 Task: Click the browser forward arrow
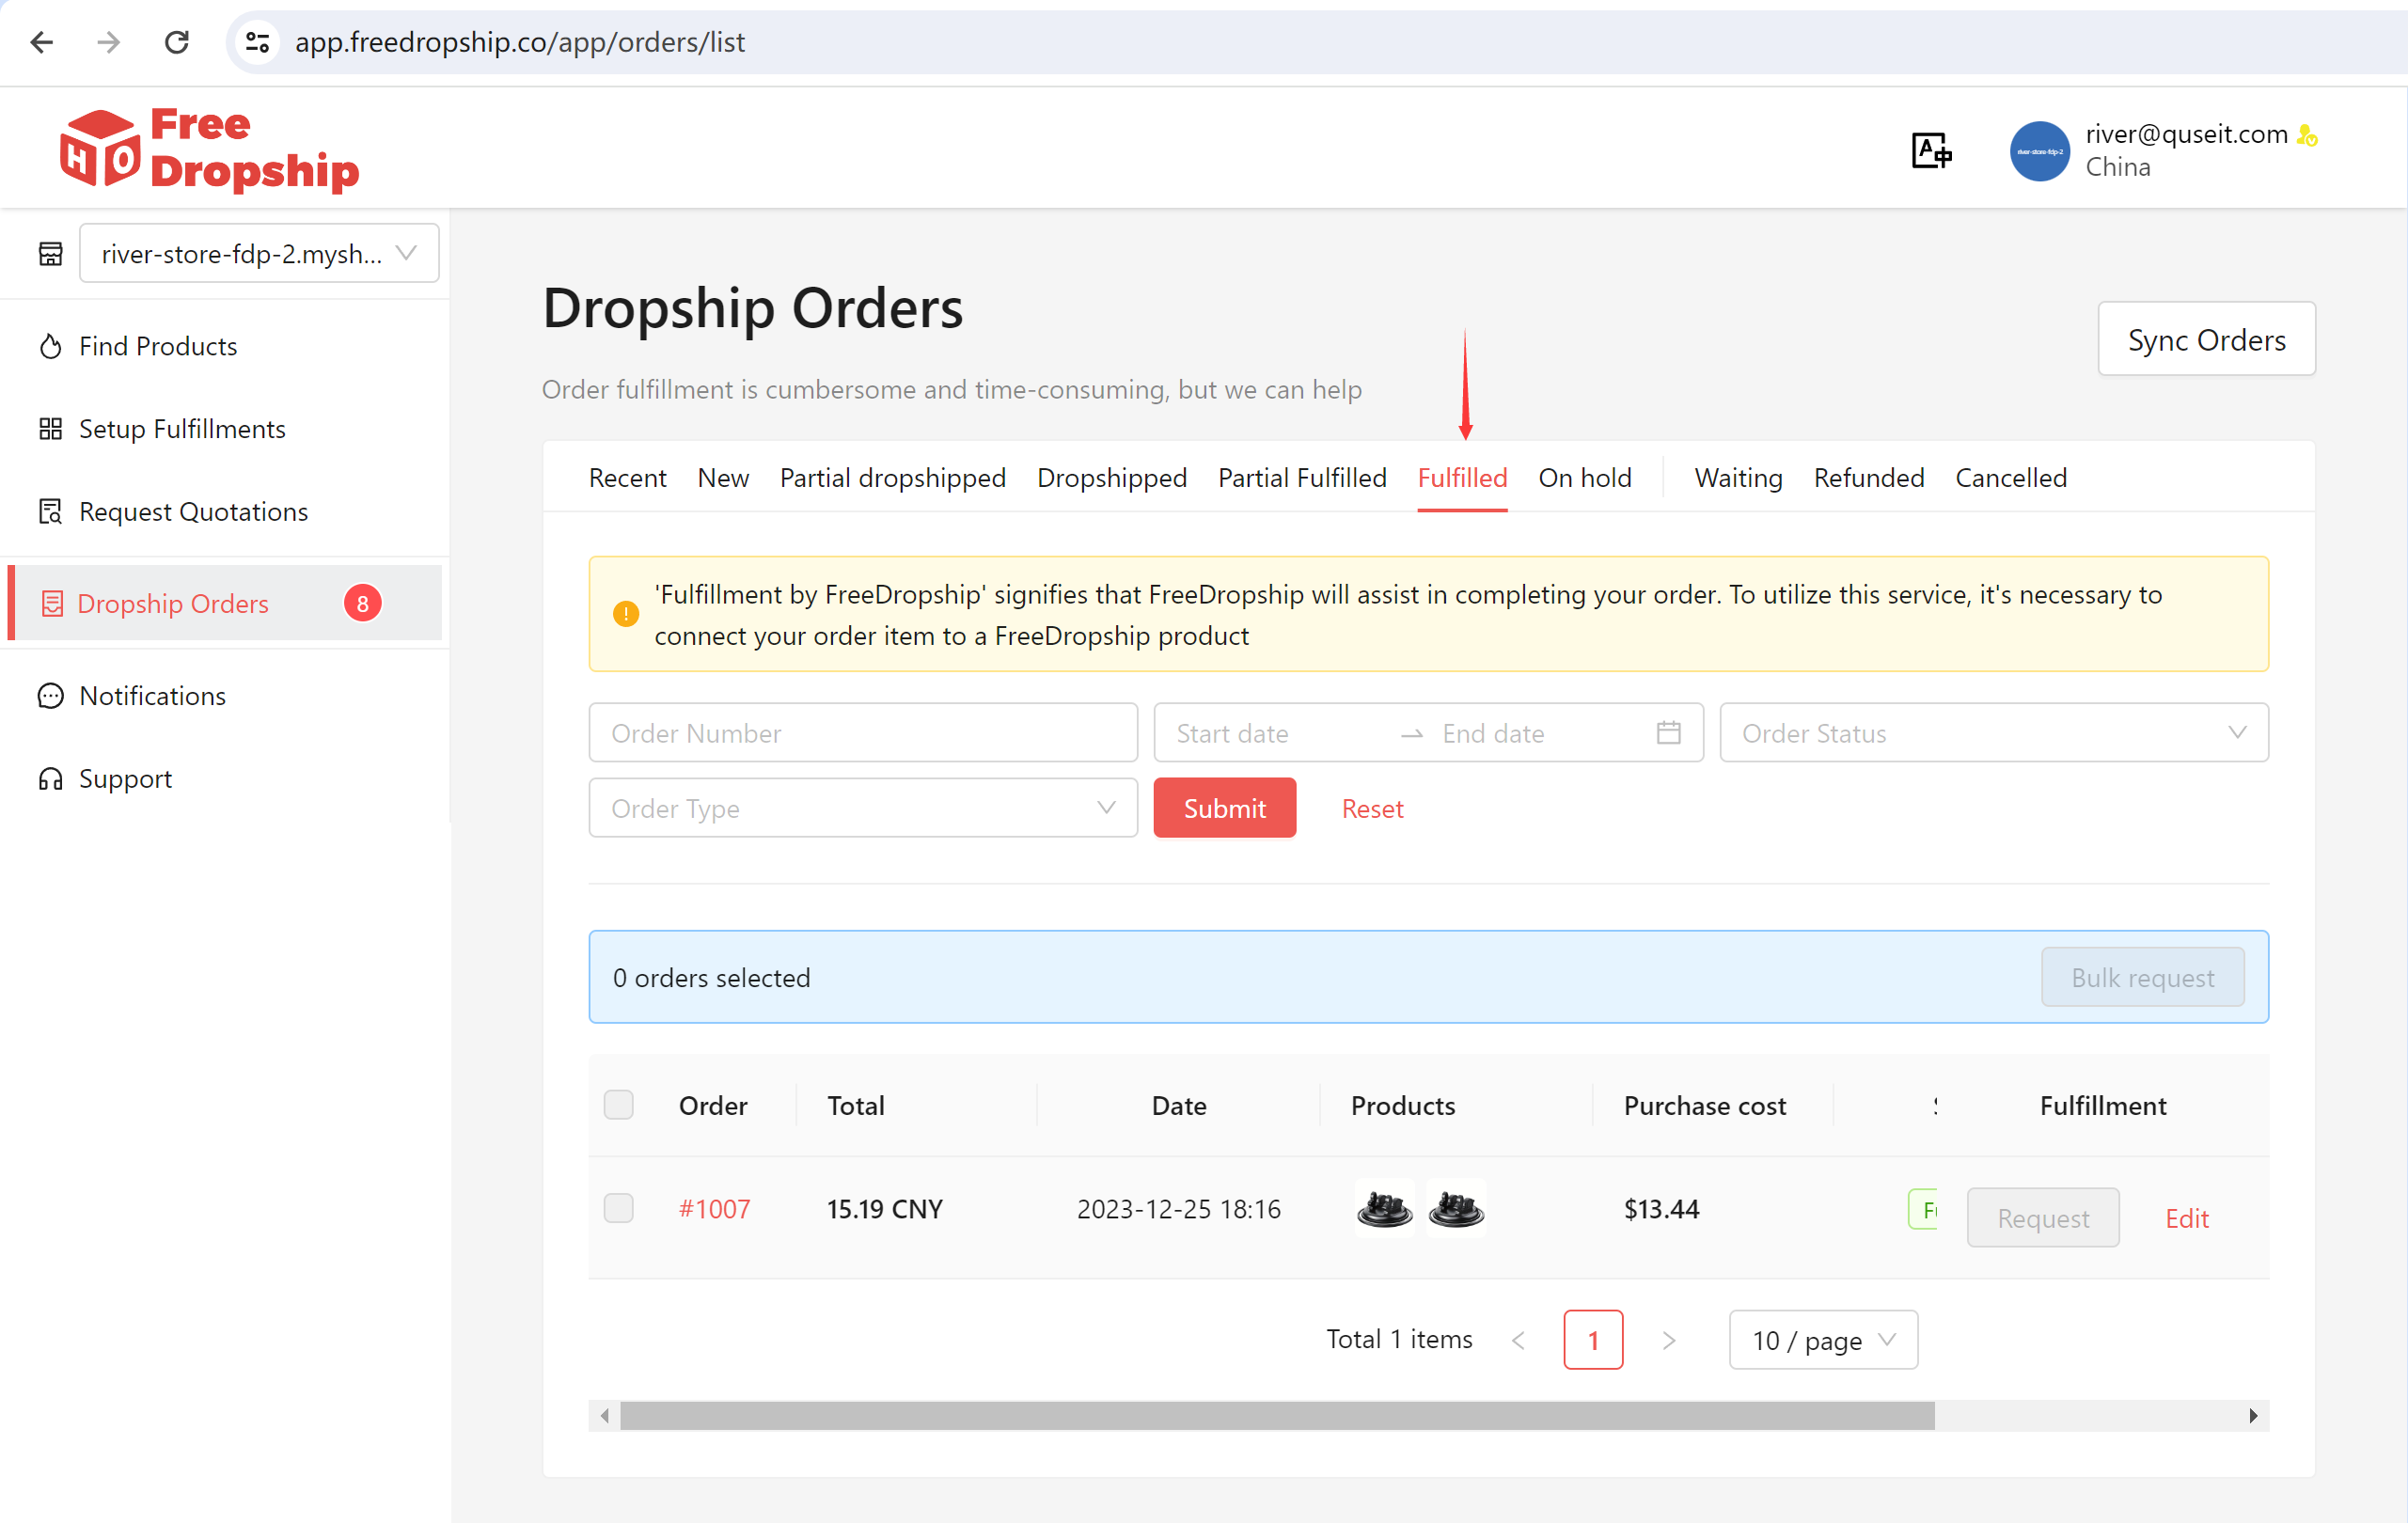coord(108,42)
